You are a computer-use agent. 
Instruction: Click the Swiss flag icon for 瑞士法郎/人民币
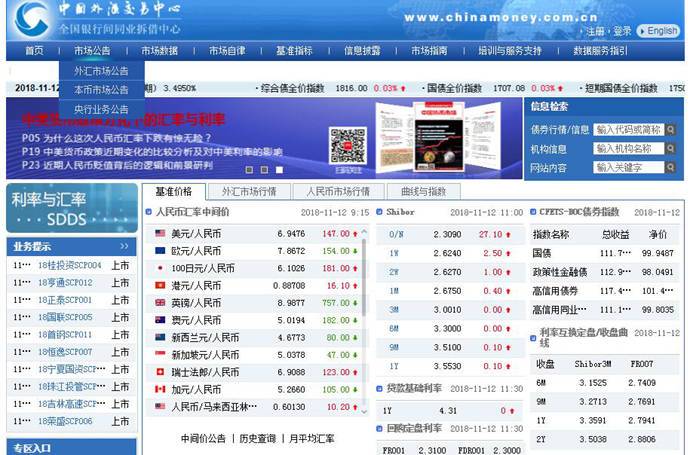[160, 372]
